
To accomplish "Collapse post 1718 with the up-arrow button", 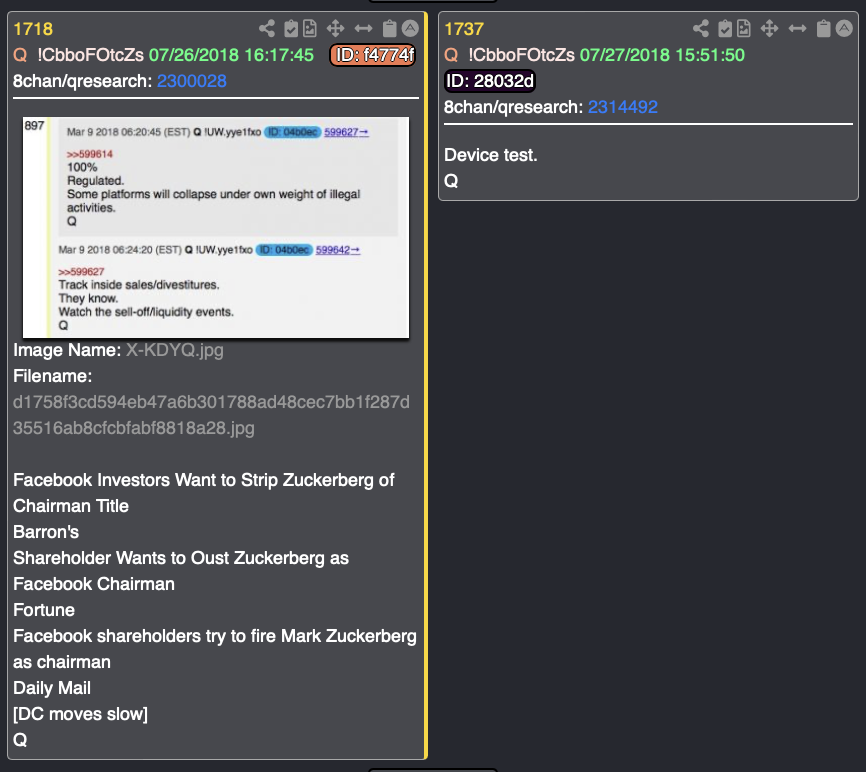I will tap(410, 29).
